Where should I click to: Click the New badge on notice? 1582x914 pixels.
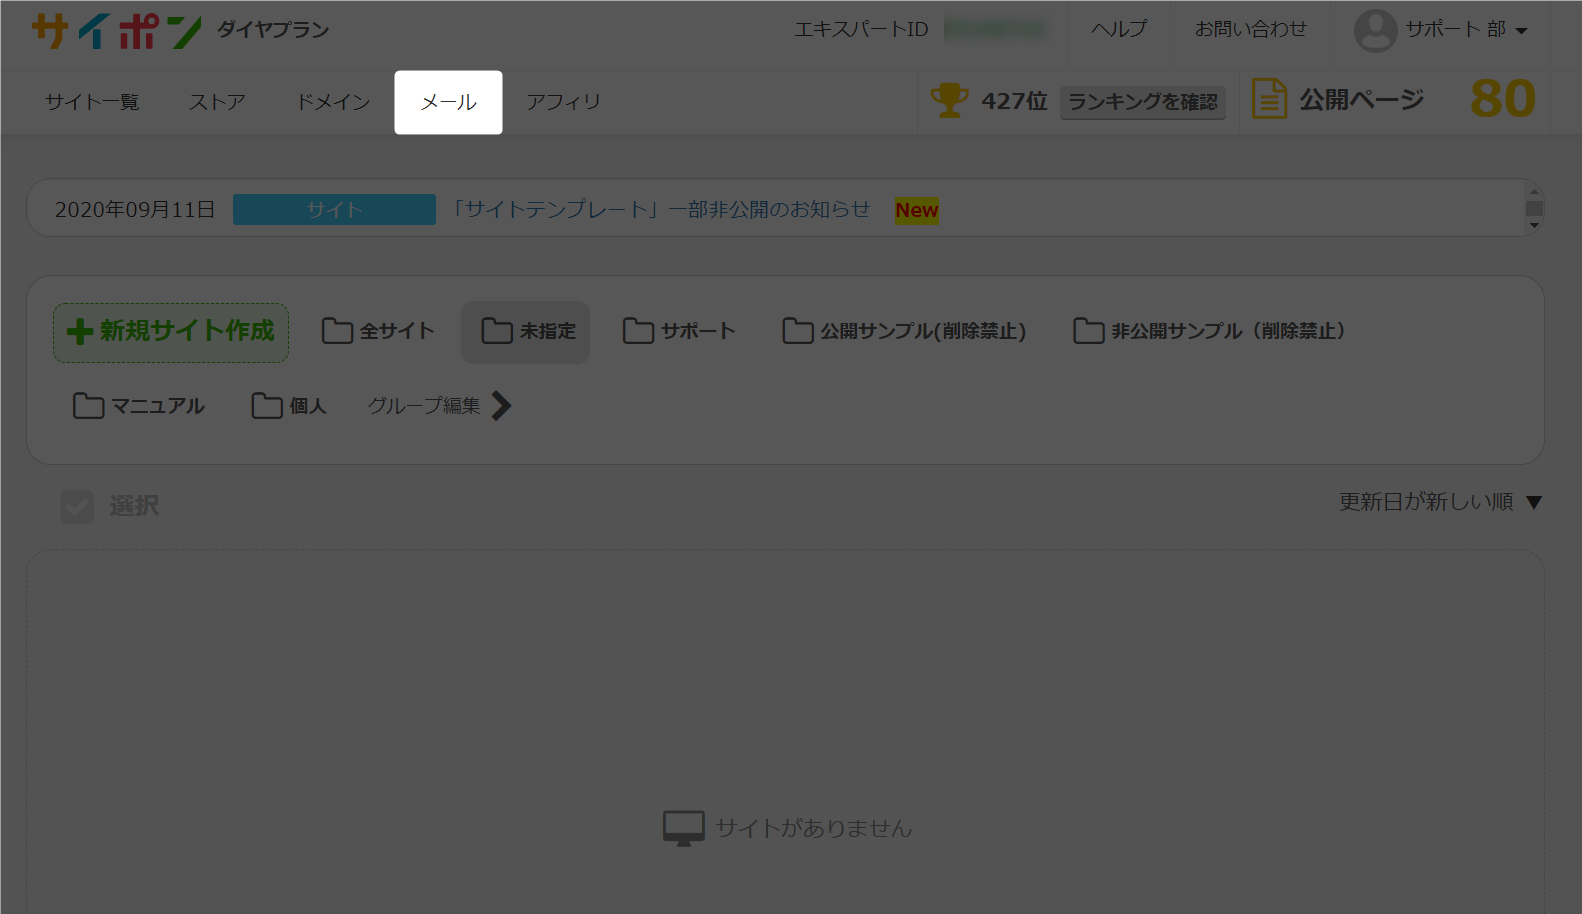[x=917, y=211]
